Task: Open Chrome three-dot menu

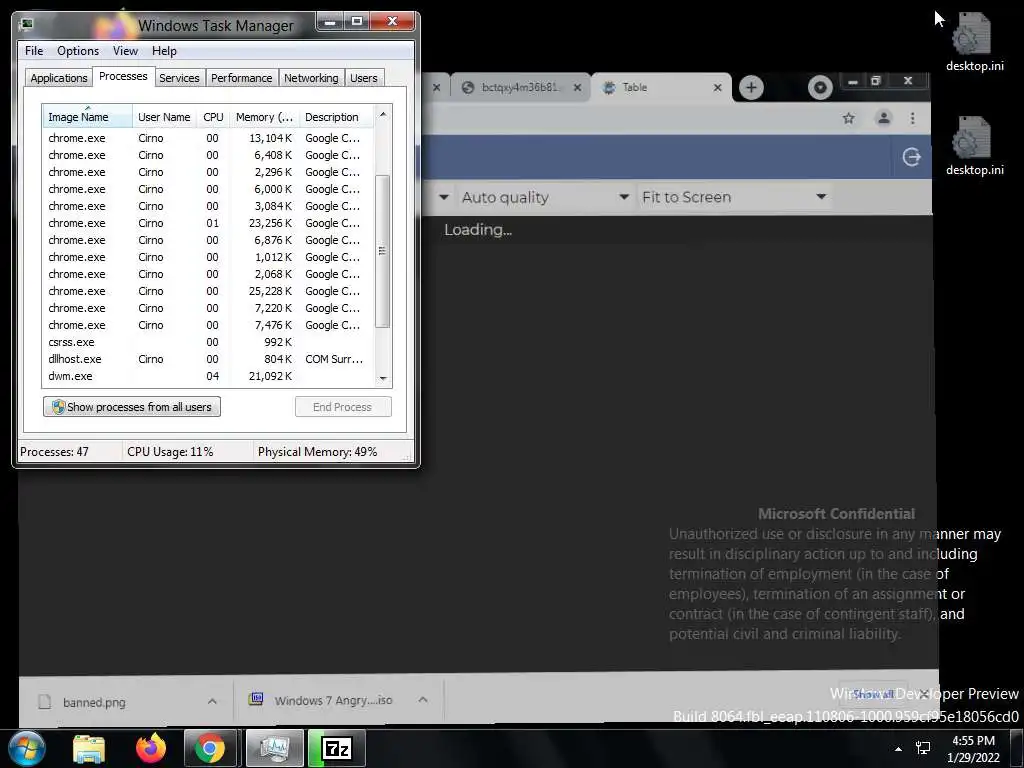Action: pyautogui.click(x=912, y=118)
